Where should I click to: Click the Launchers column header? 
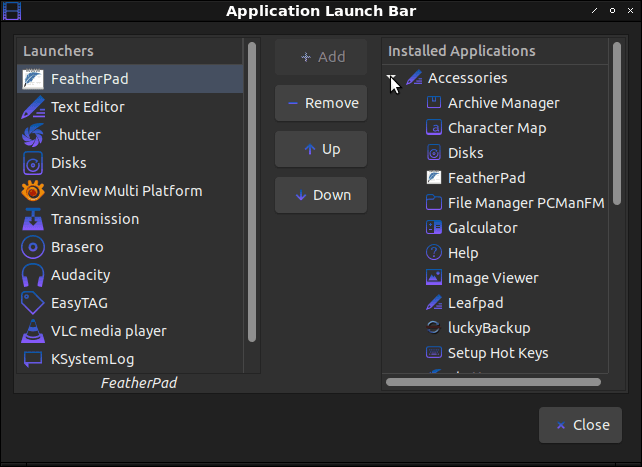click(130, 51)
